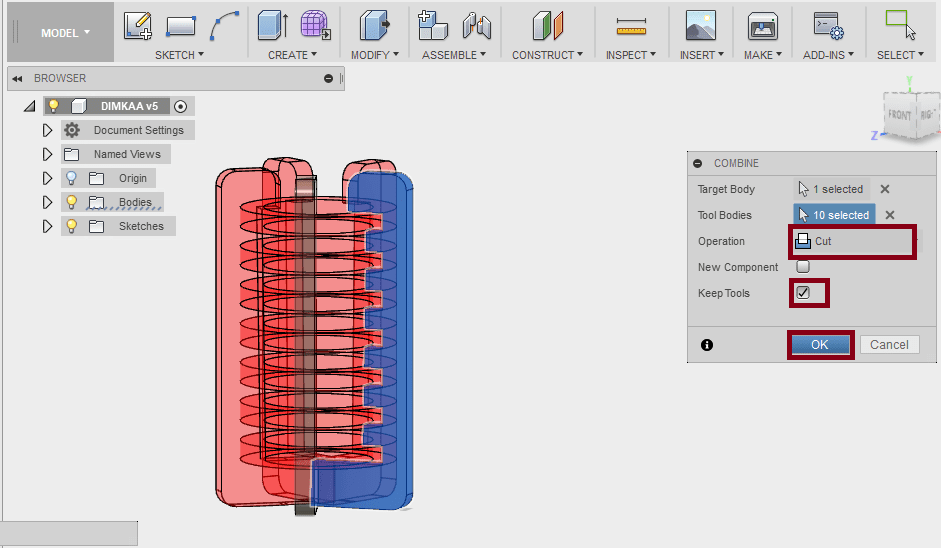
Task: Click the Measure ruler icon
Action: (631, 26)
